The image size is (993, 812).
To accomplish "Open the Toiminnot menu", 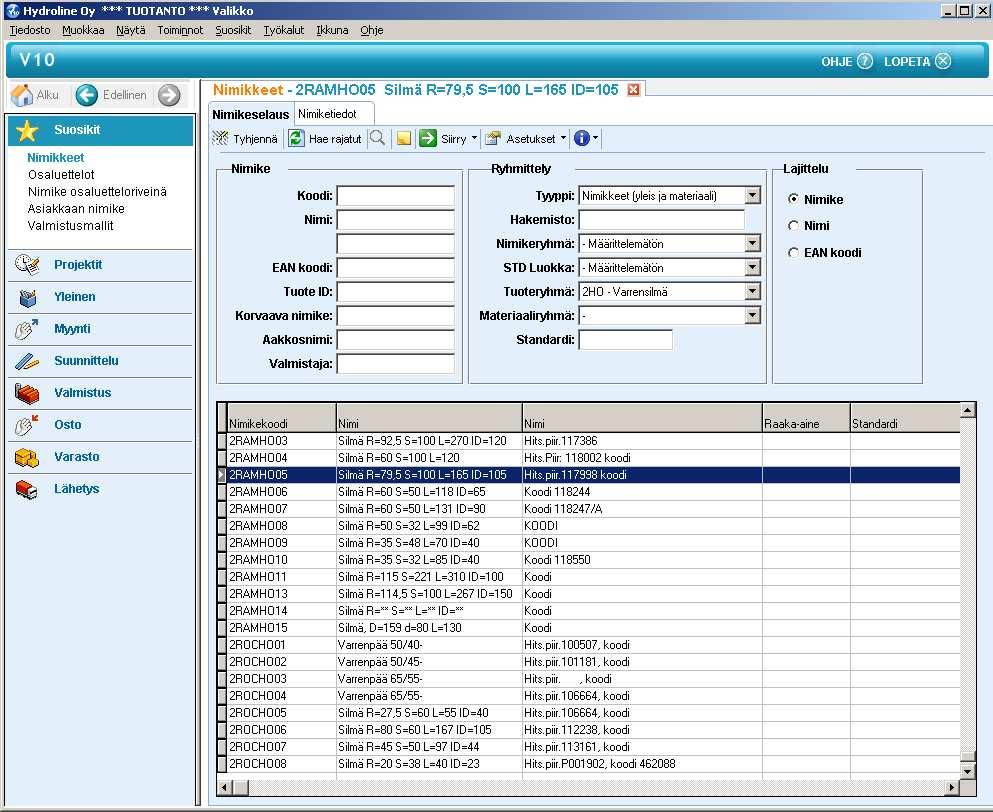I will point(180,30).
